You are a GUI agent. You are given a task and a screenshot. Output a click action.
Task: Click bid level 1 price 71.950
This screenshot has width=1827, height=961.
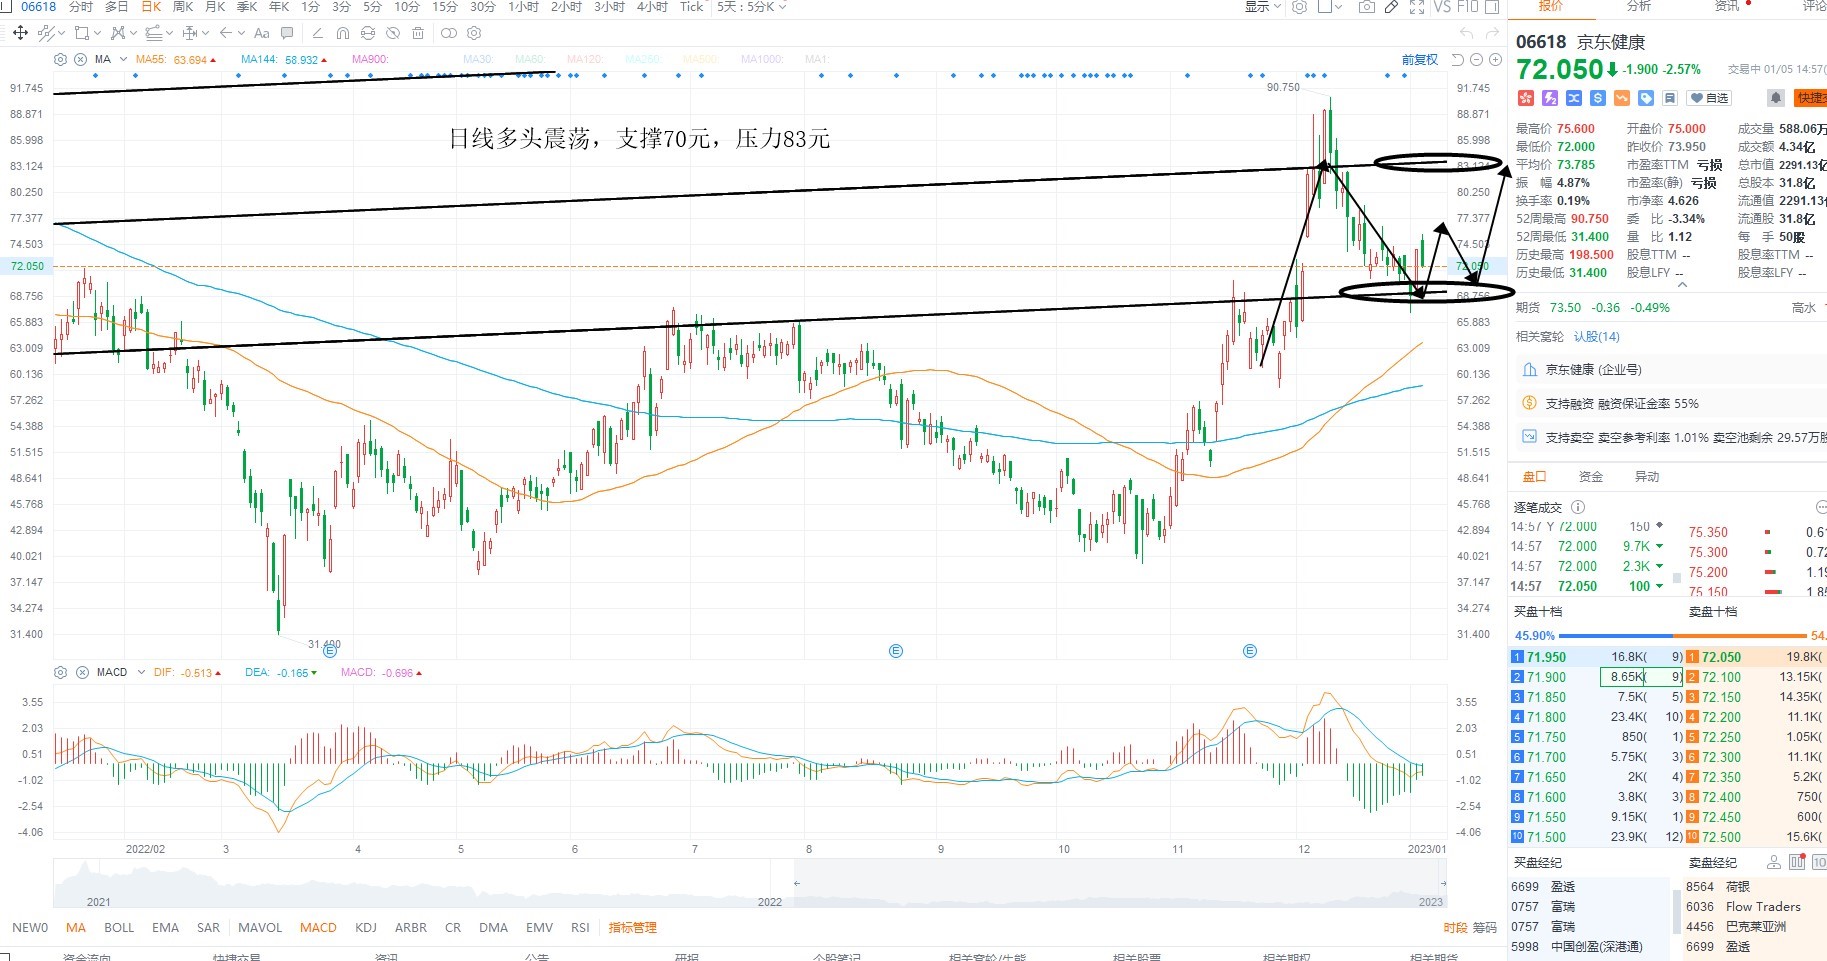1547,657
